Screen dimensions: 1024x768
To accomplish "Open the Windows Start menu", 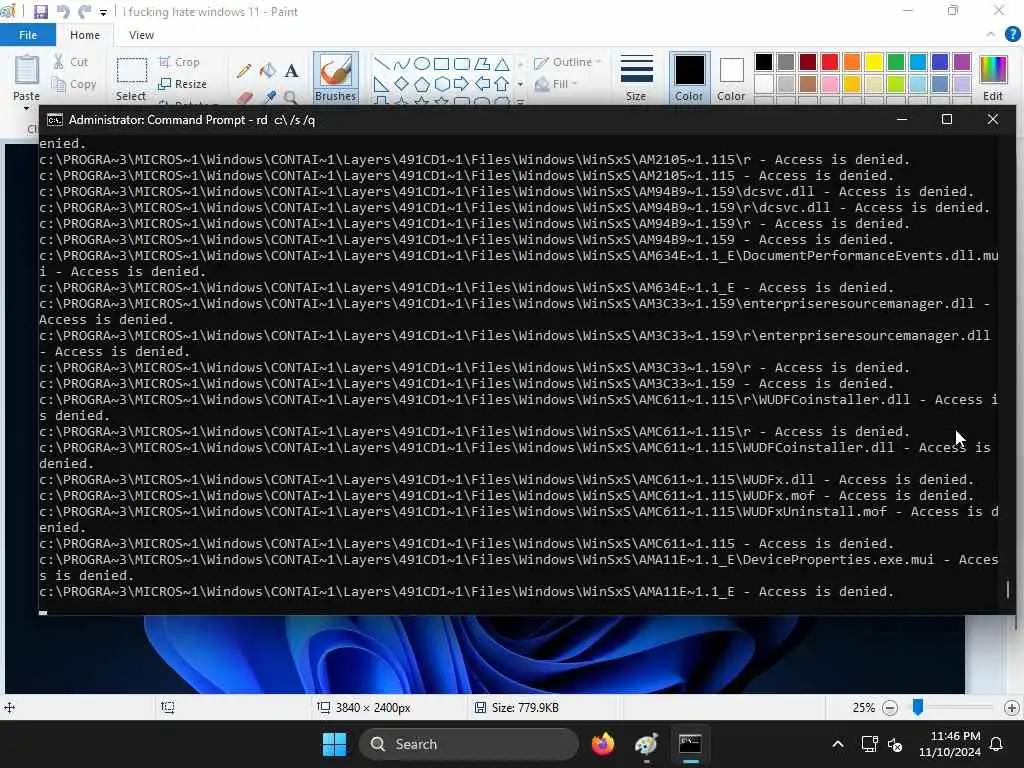I will [x=334, y=744].
